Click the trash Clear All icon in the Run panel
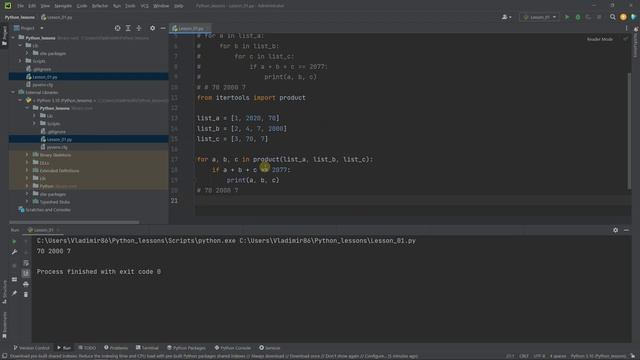640x360 pixels. [x=26, y=295]
